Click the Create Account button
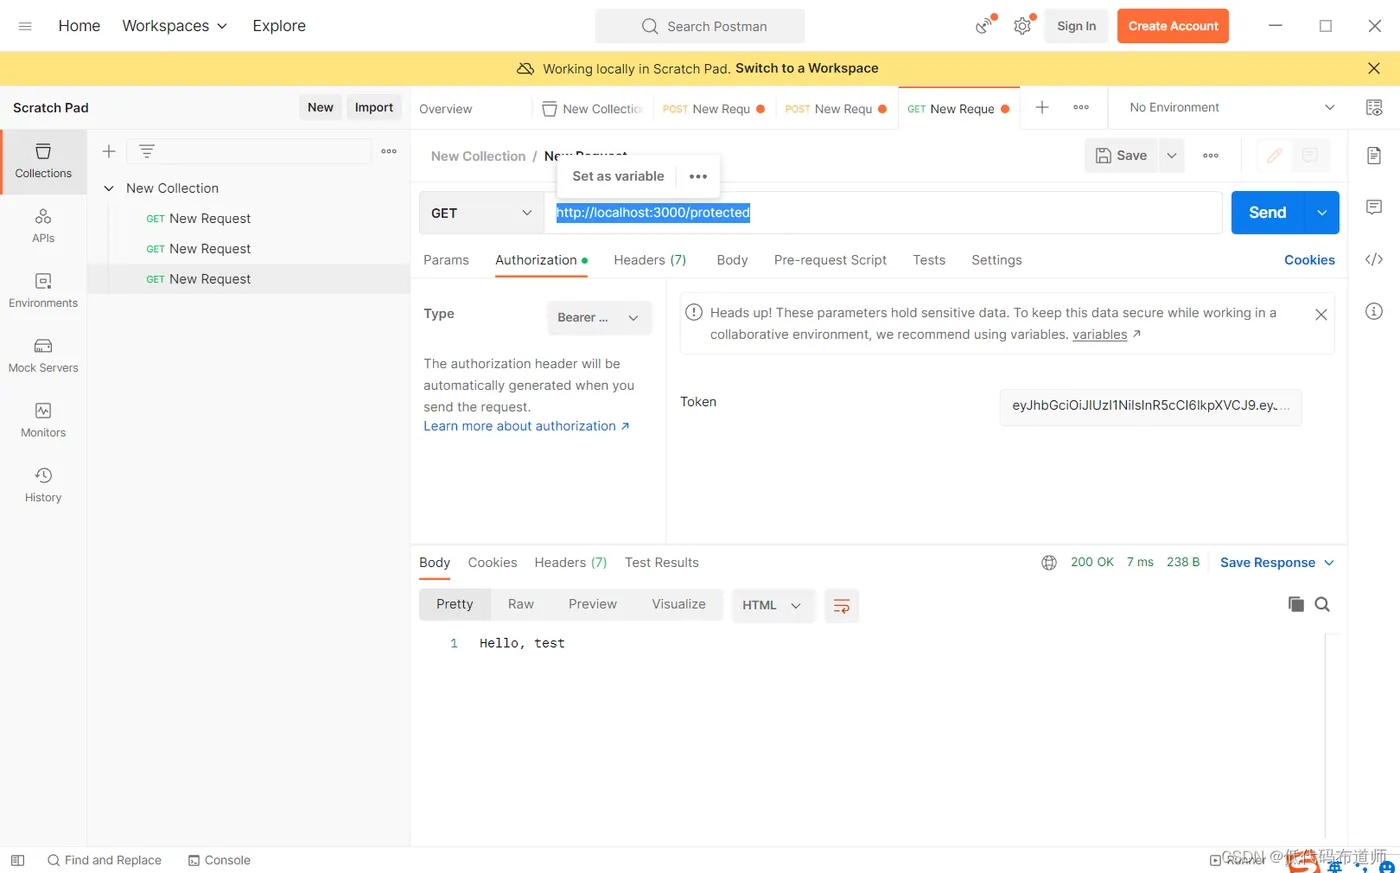This screenshot has width=1400, height=873. coord(1173,26)
